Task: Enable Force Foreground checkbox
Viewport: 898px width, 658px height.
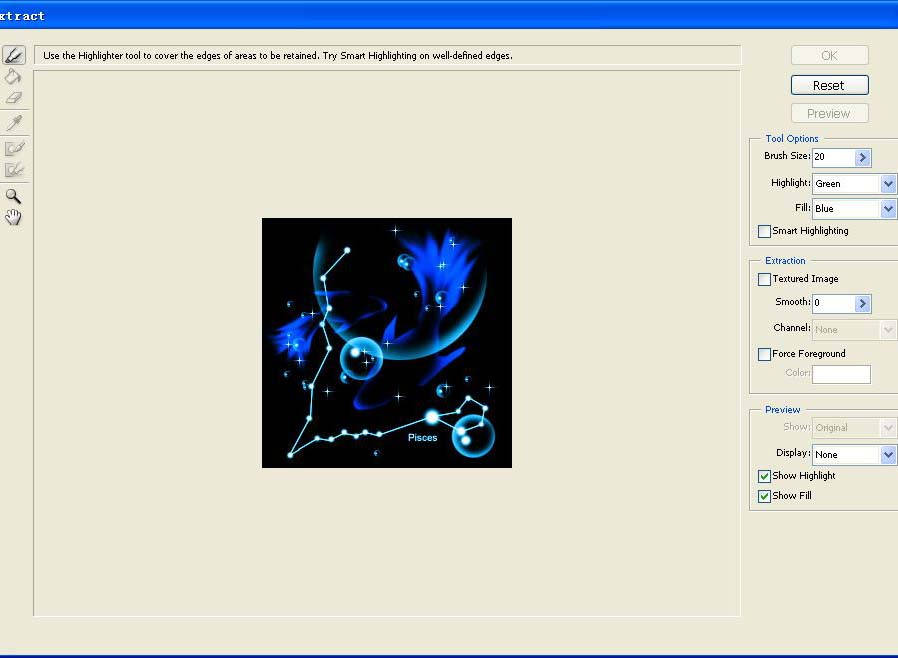Action: [x=765, y=354]
